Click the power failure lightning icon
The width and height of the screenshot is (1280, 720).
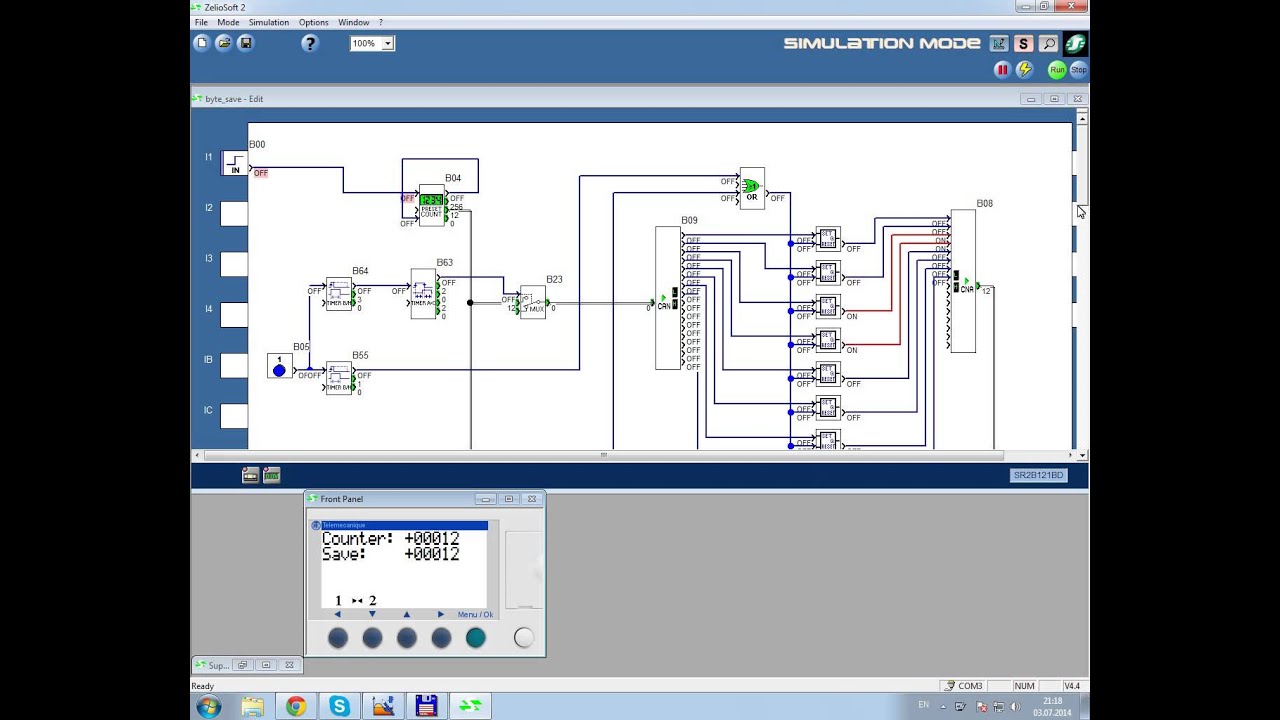(x=1025, y=69)
